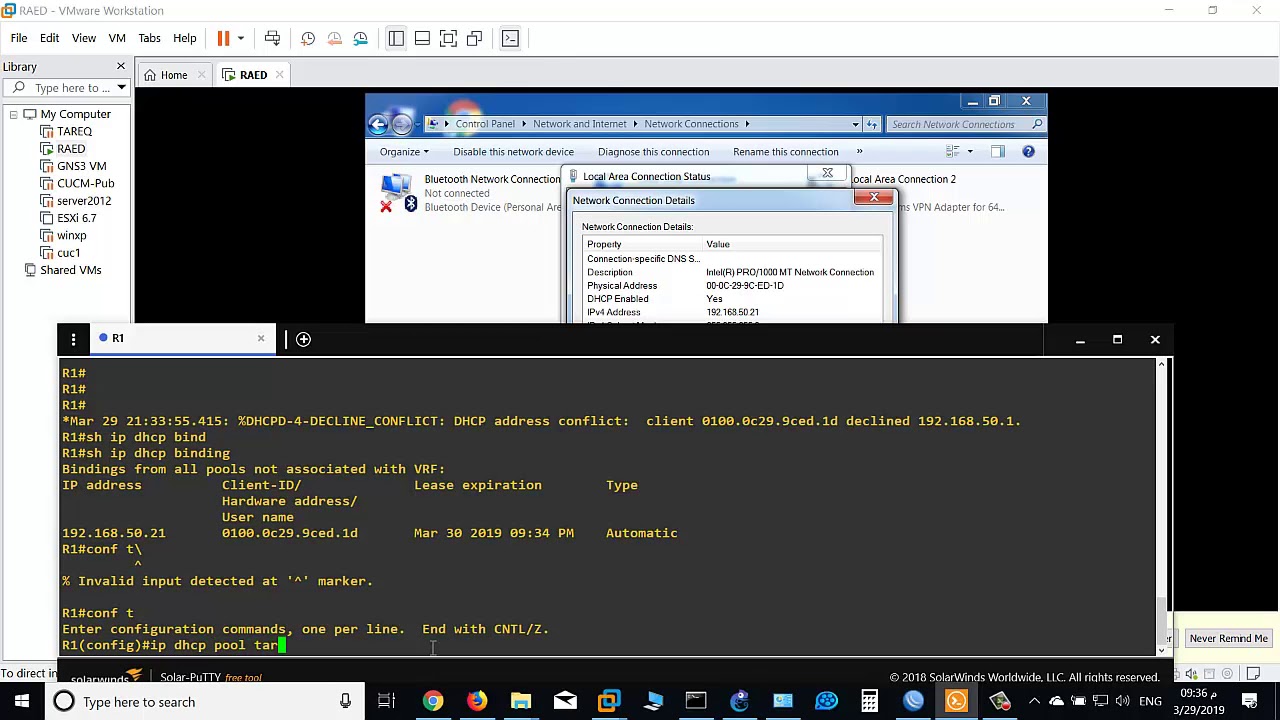Click the terminal vertical scrollbar
Viewport: 1280px width, 720px height.
pos(1161,507)
